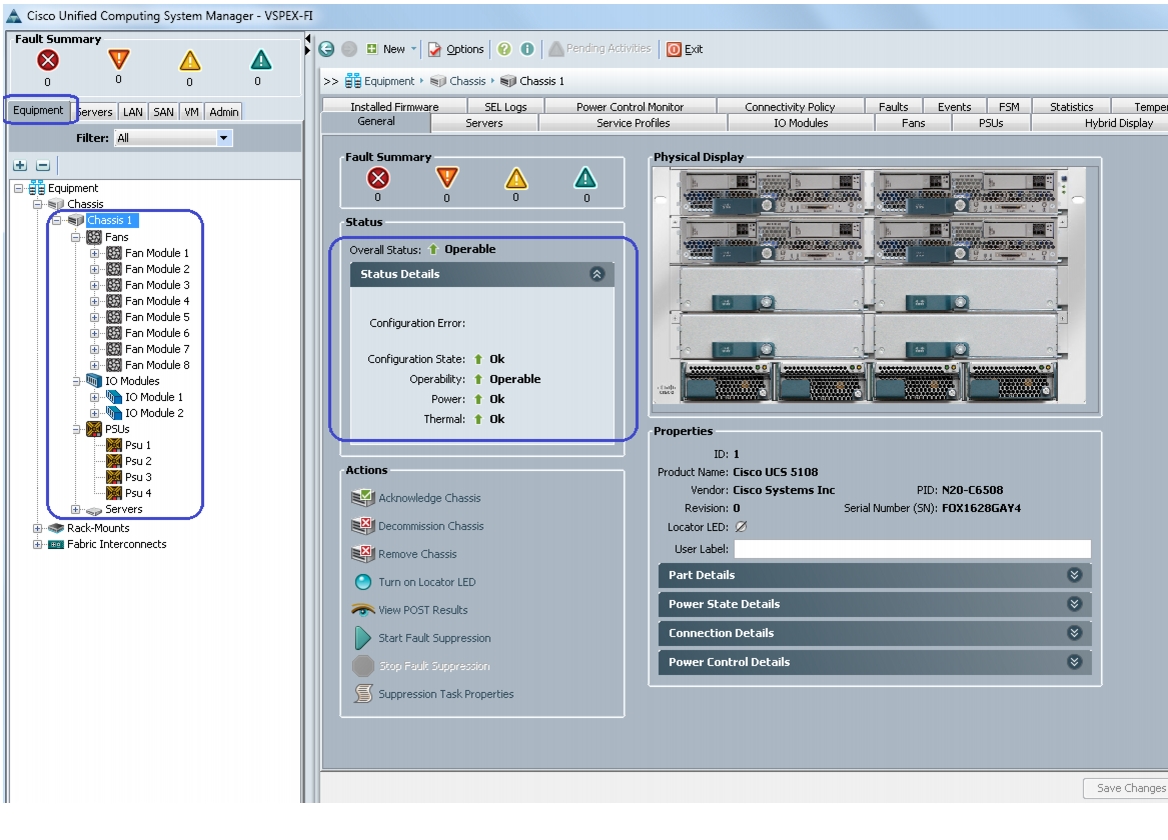Open the SEL Logs tab
This screenshot has width=1168, height=840.
click(x=505, y=106)
